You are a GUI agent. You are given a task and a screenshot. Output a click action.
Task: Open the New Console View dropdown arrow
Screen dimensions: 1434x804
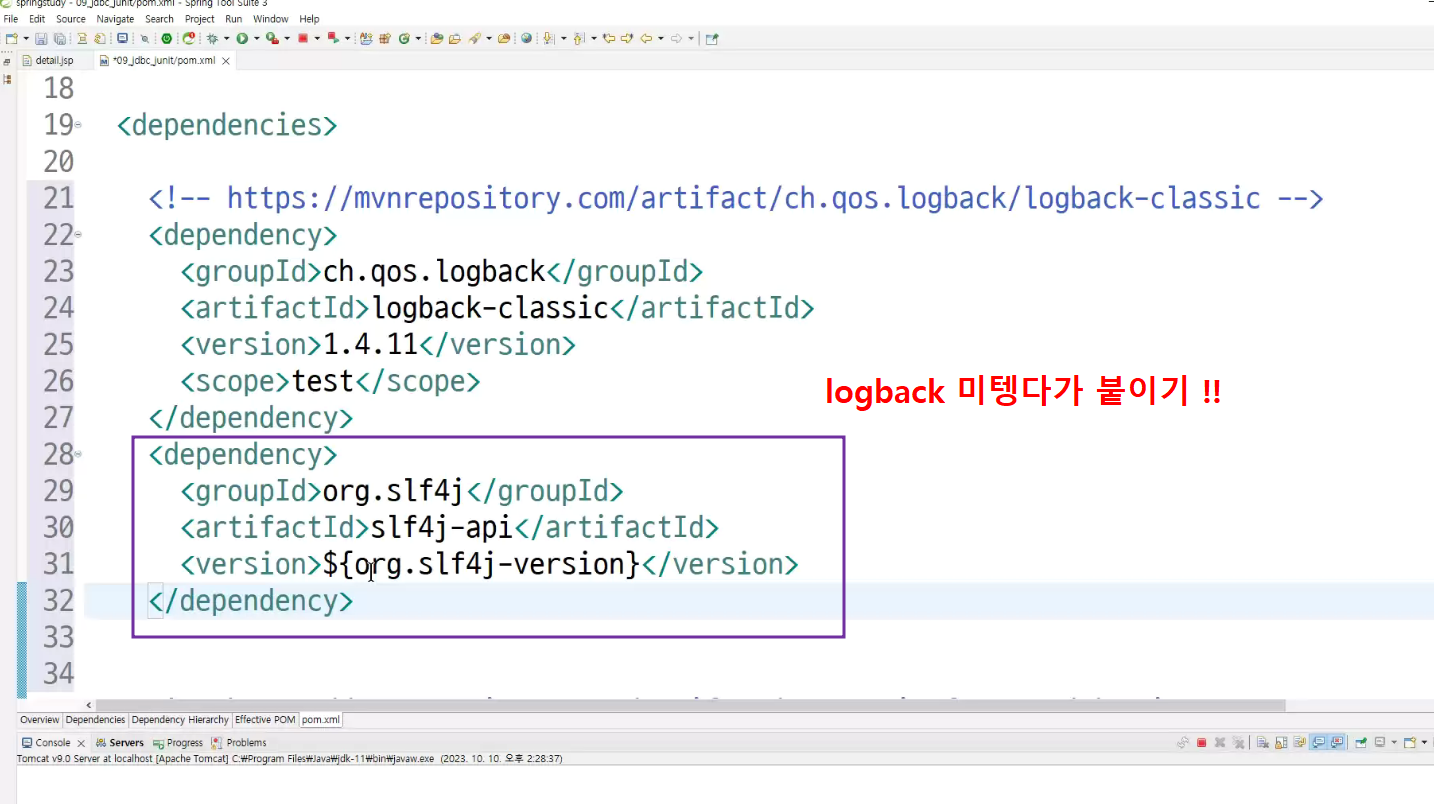tap(1424, 743)
